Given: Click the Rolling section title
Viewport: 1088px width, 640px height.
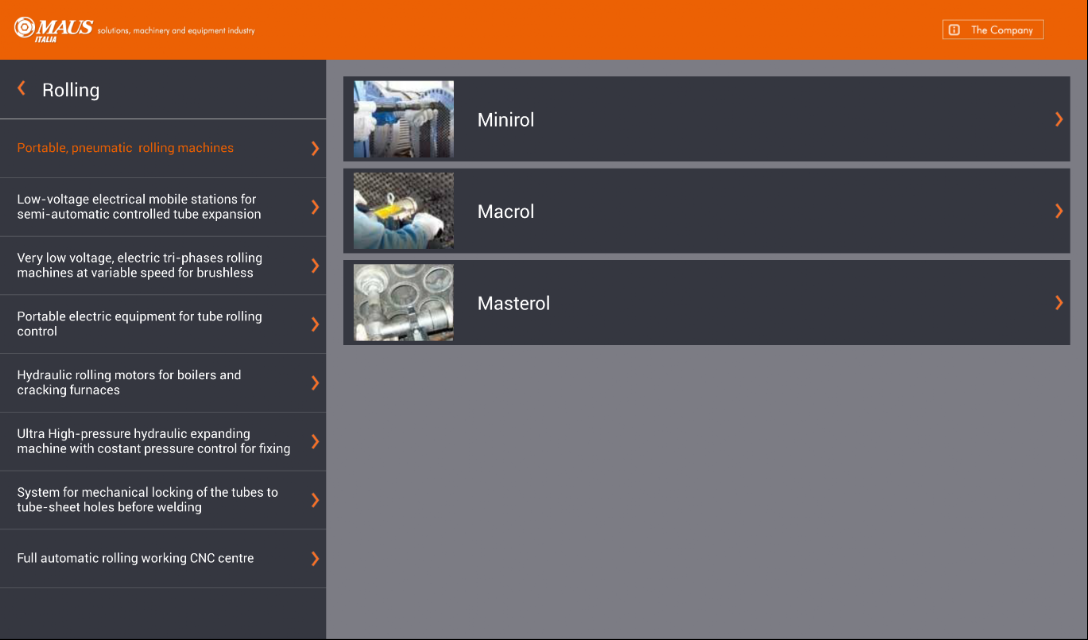Looking at the screenshot, I should [x=71, y=90].
